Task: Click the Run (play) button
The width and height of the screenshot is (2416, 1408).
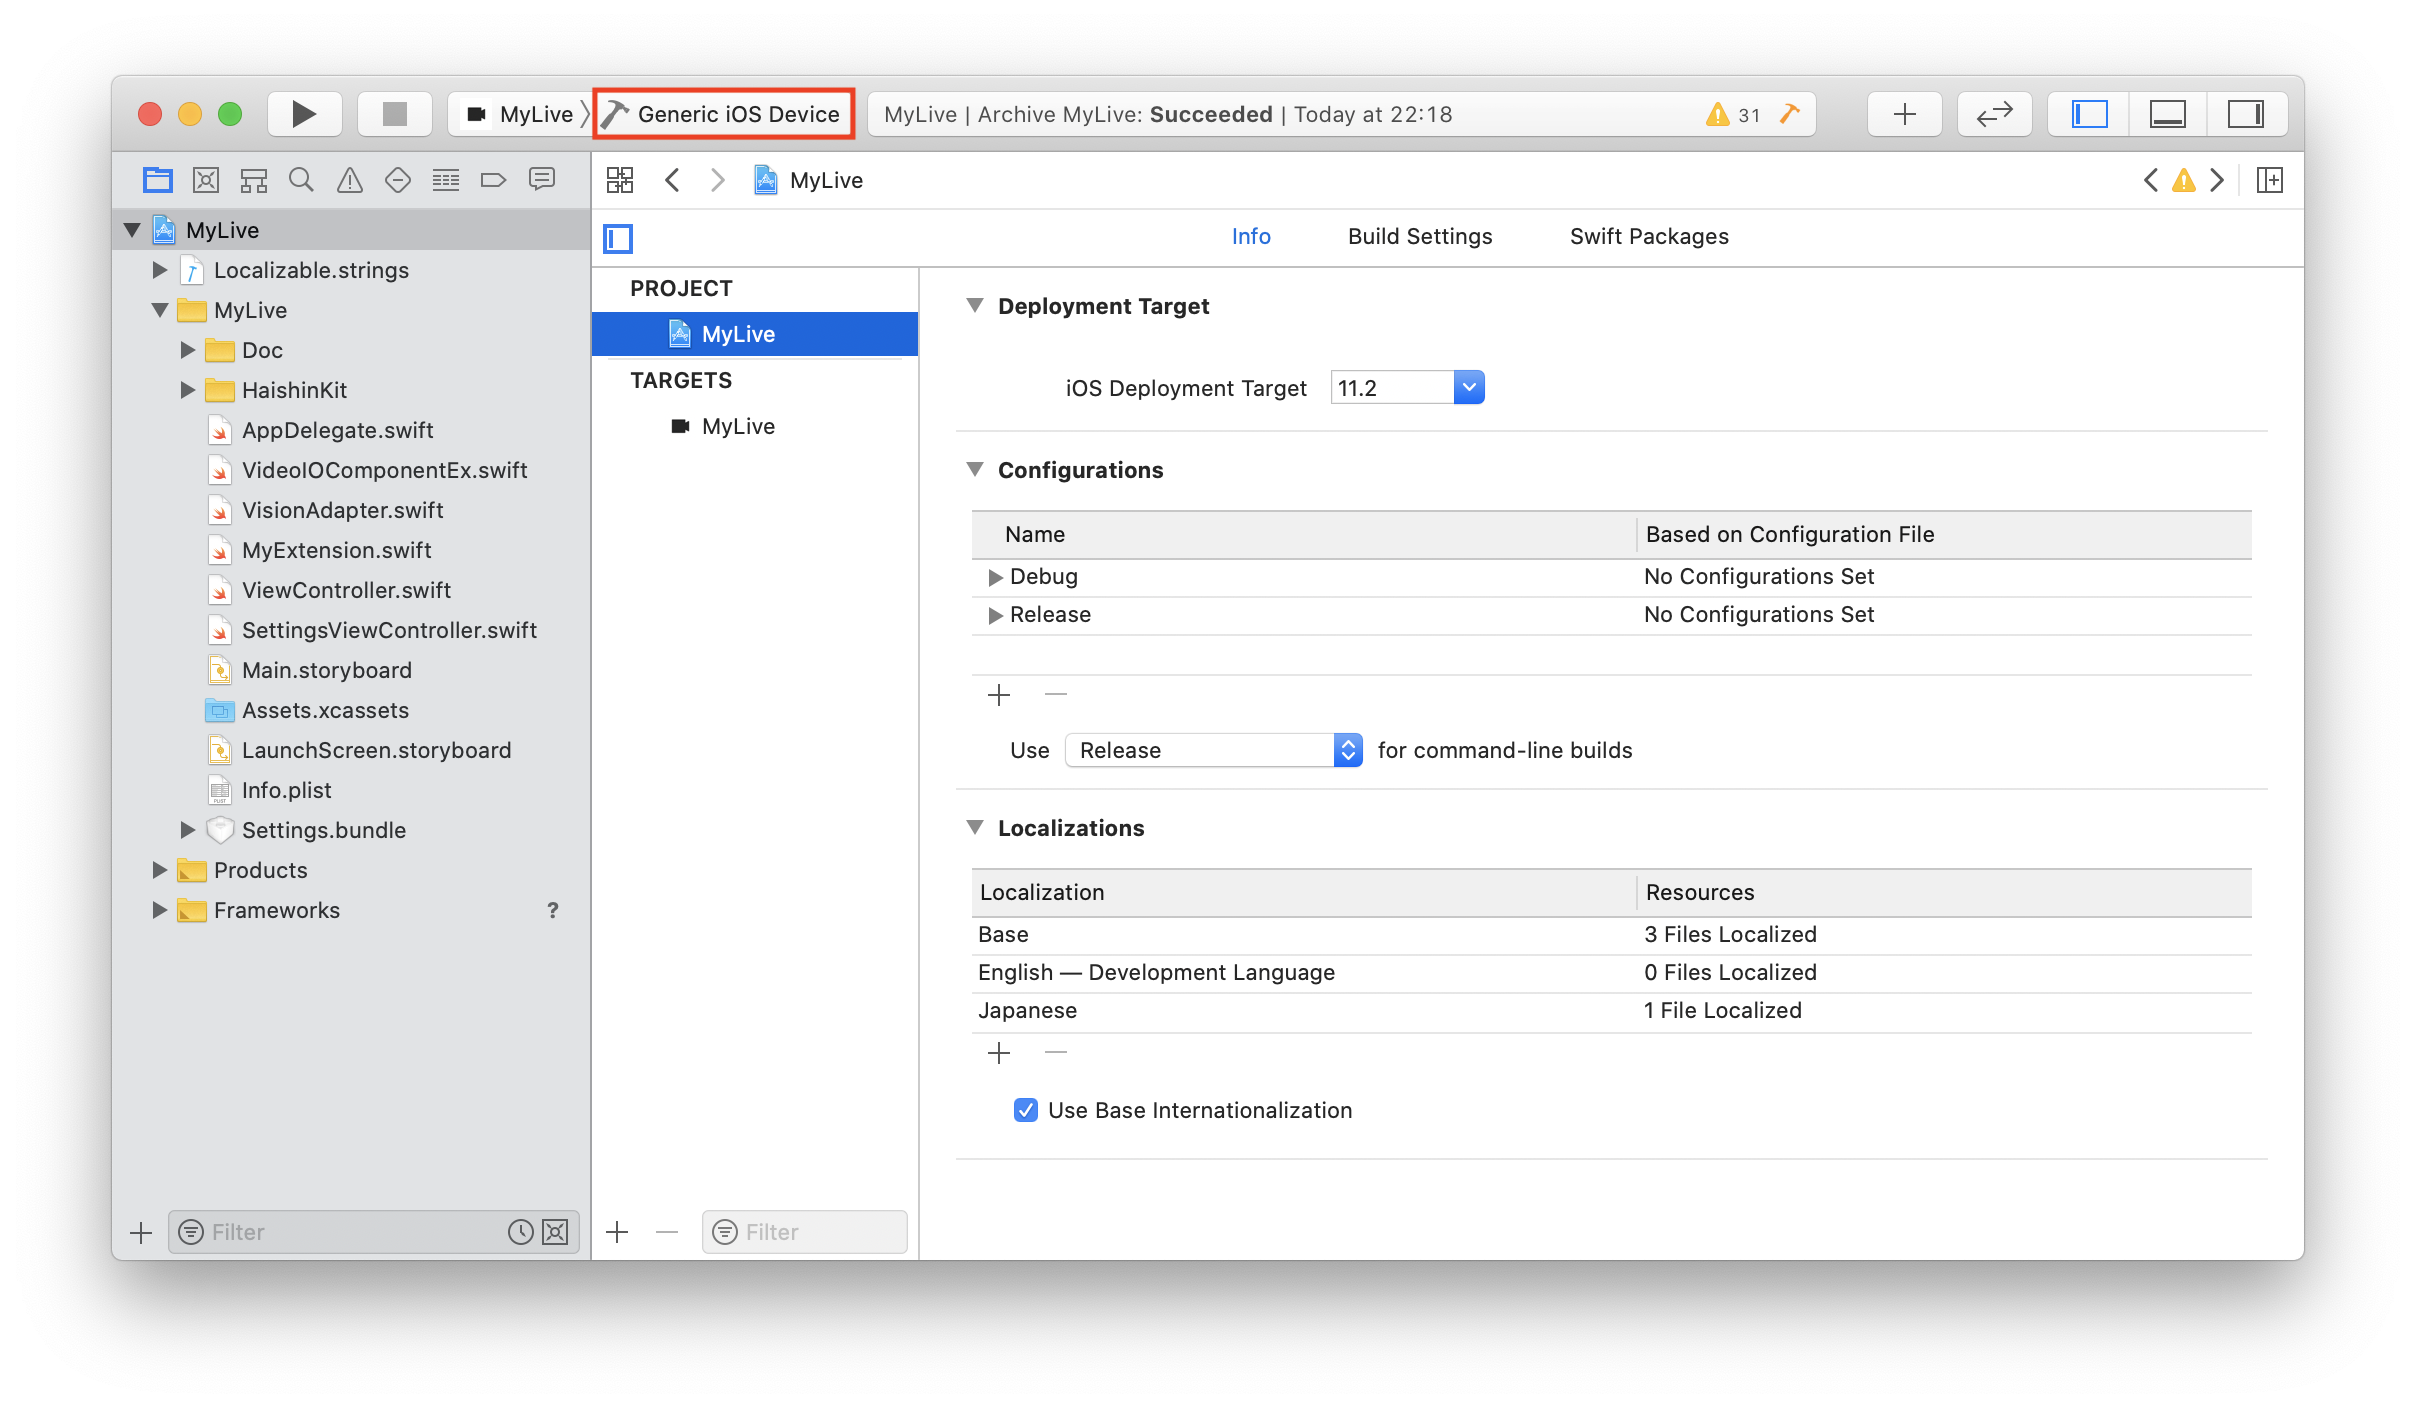Action: 304,114
